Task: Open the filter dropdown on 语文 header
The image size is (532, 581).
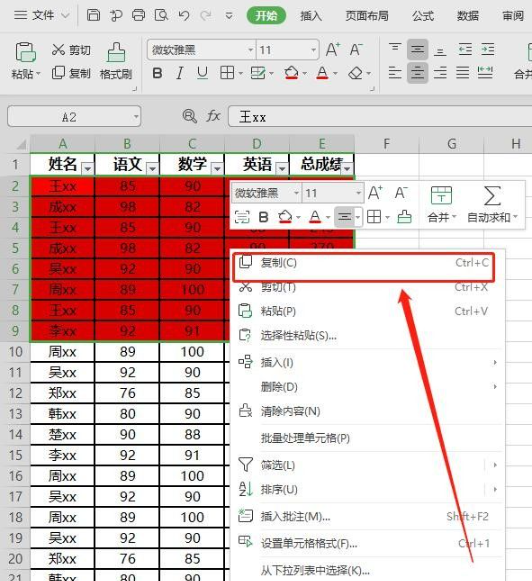Action: pos(152,168)
